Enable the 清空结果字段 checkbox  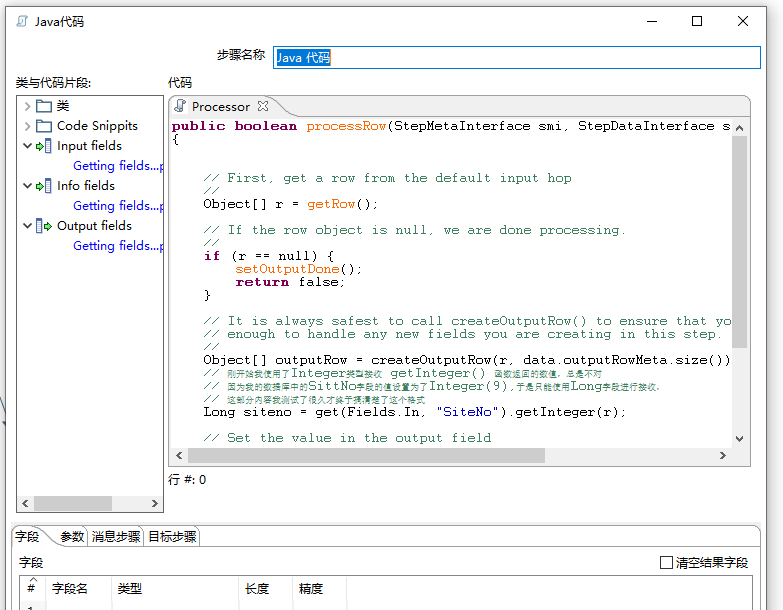[x=667, y=563]
